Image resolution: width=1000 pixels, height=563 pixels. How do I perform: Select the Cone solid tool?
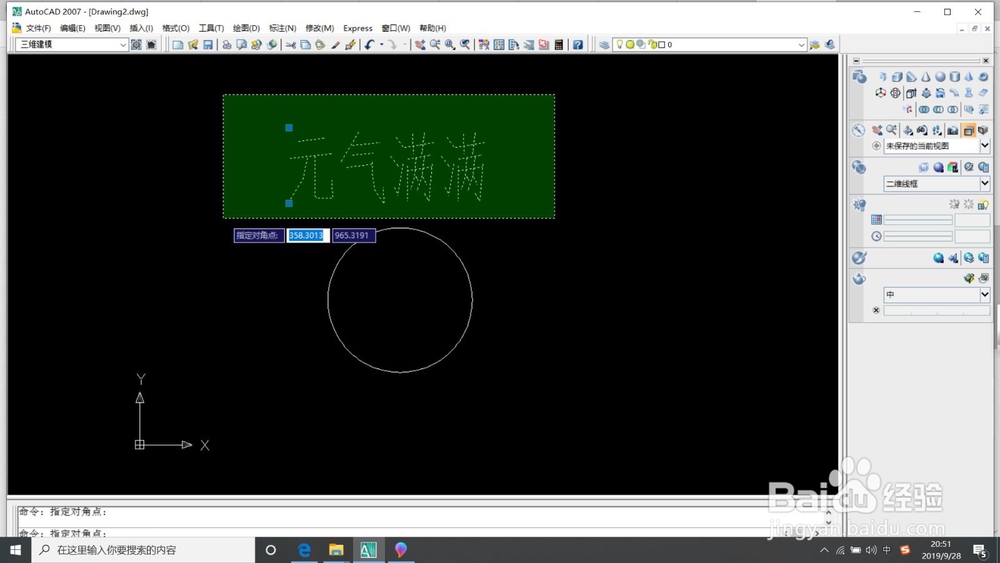925,77
